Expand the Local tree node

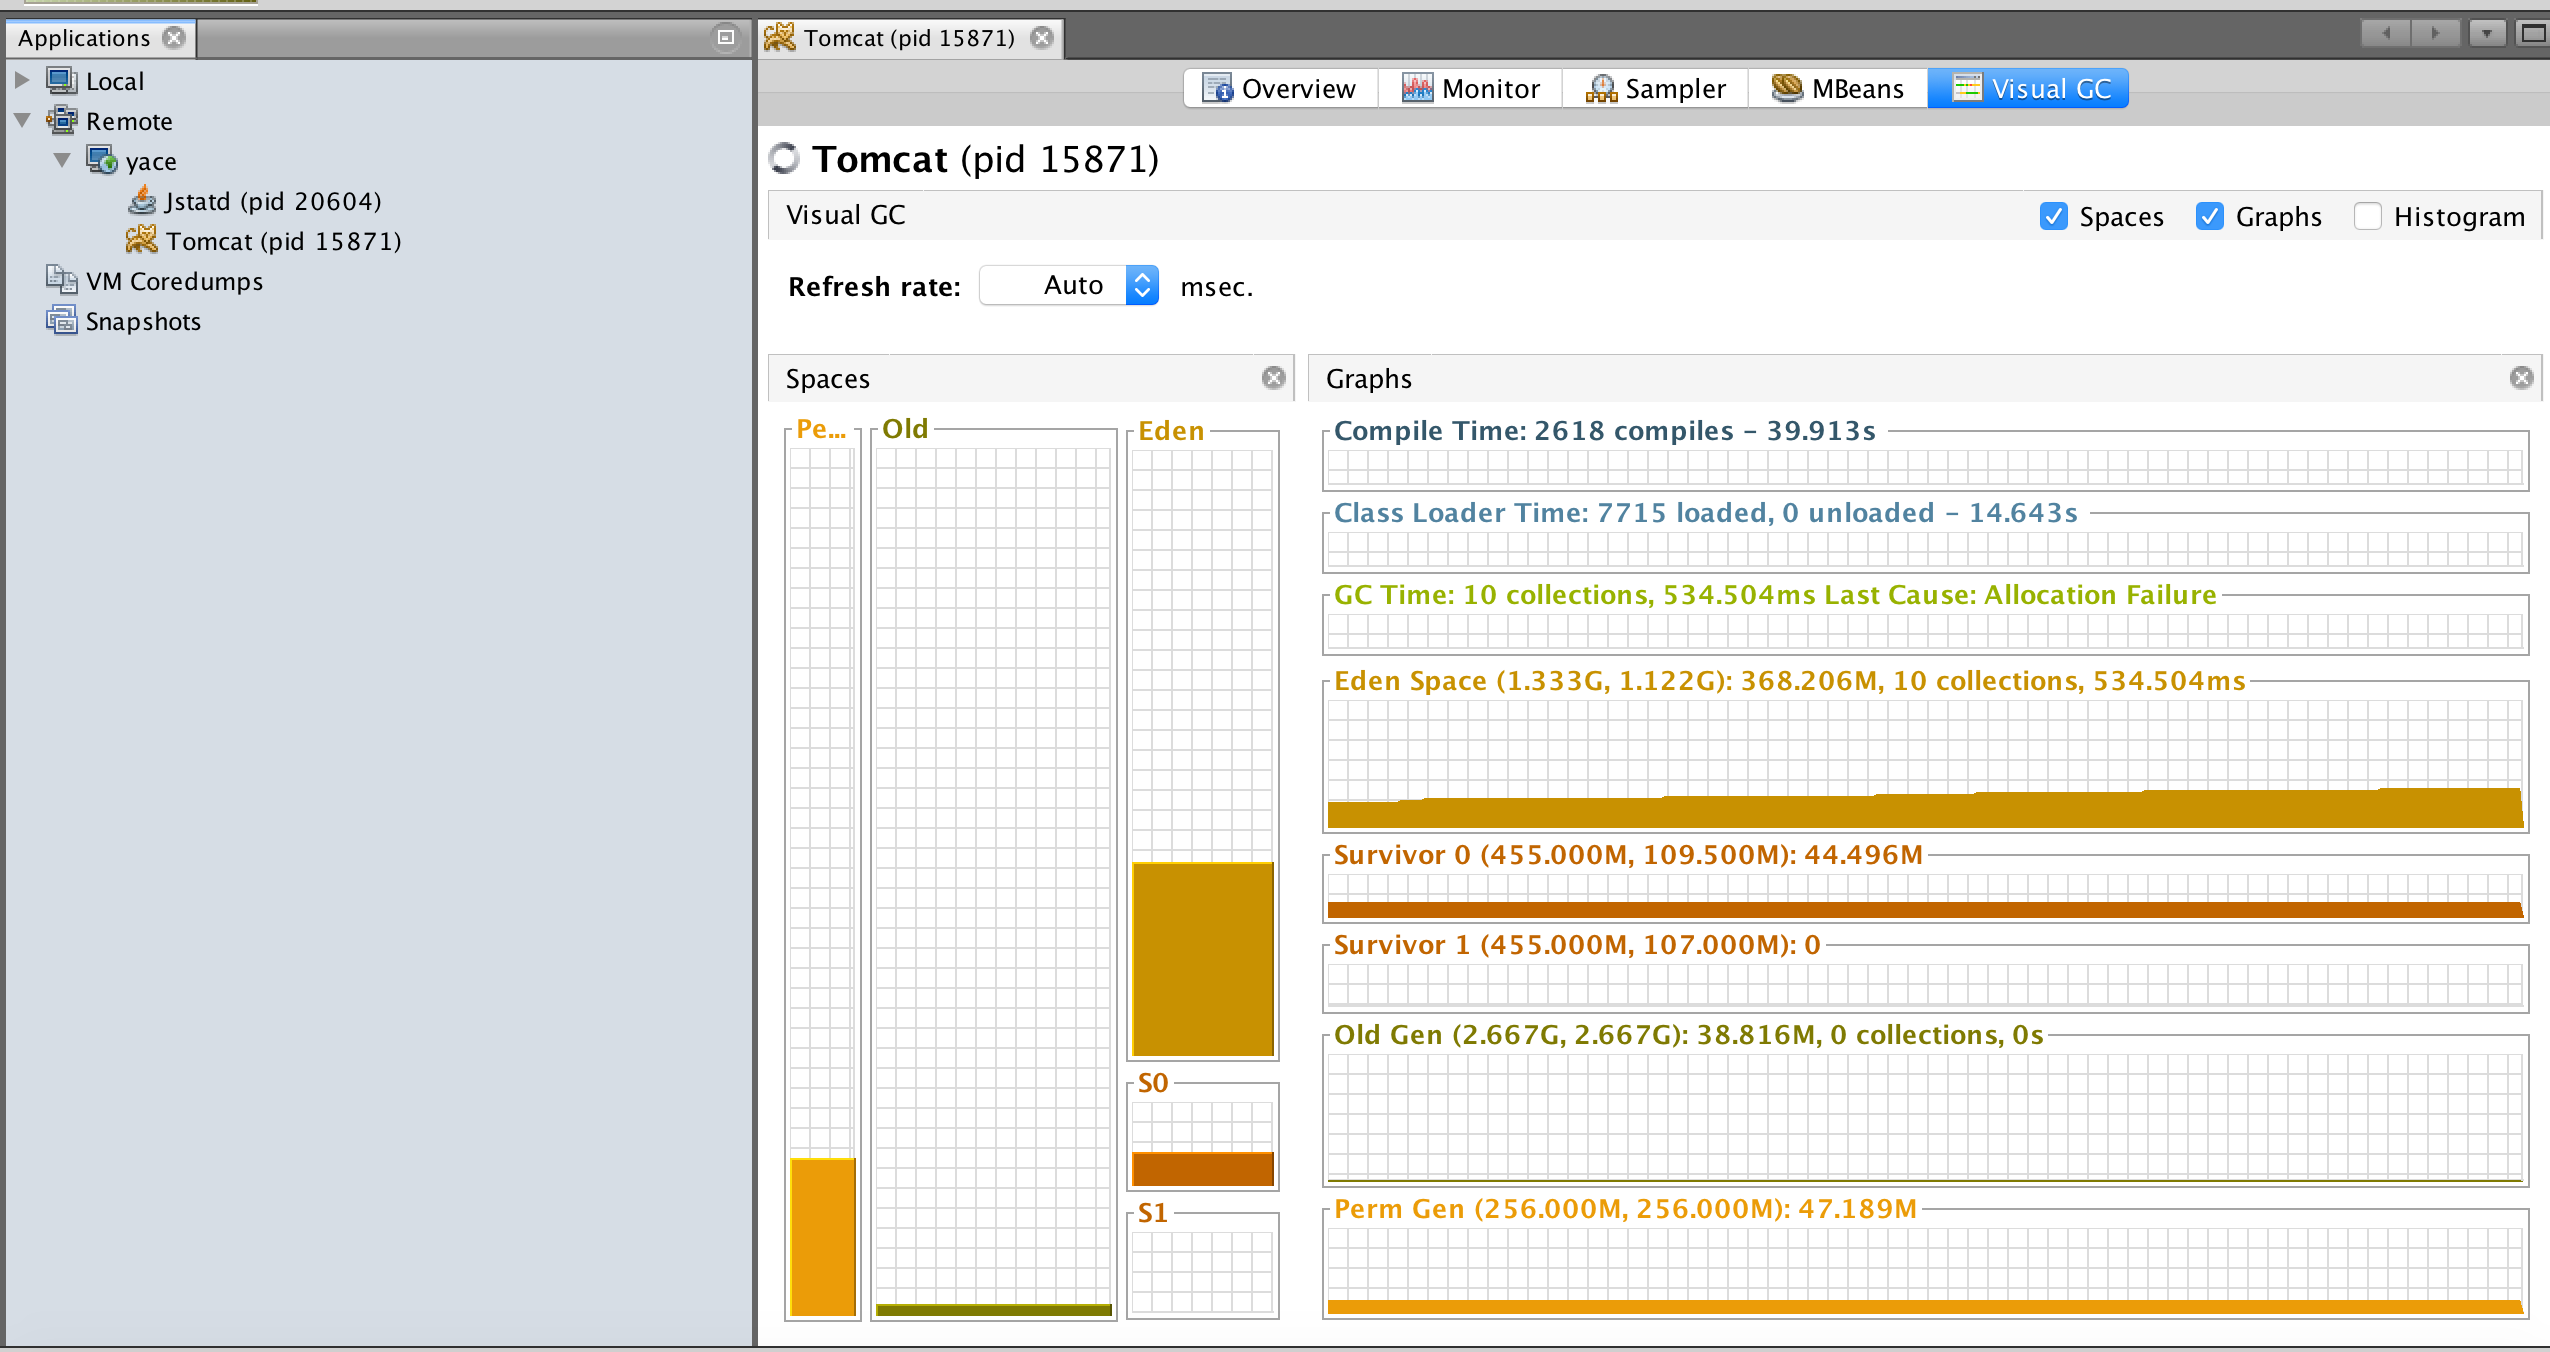pos(22,80)
